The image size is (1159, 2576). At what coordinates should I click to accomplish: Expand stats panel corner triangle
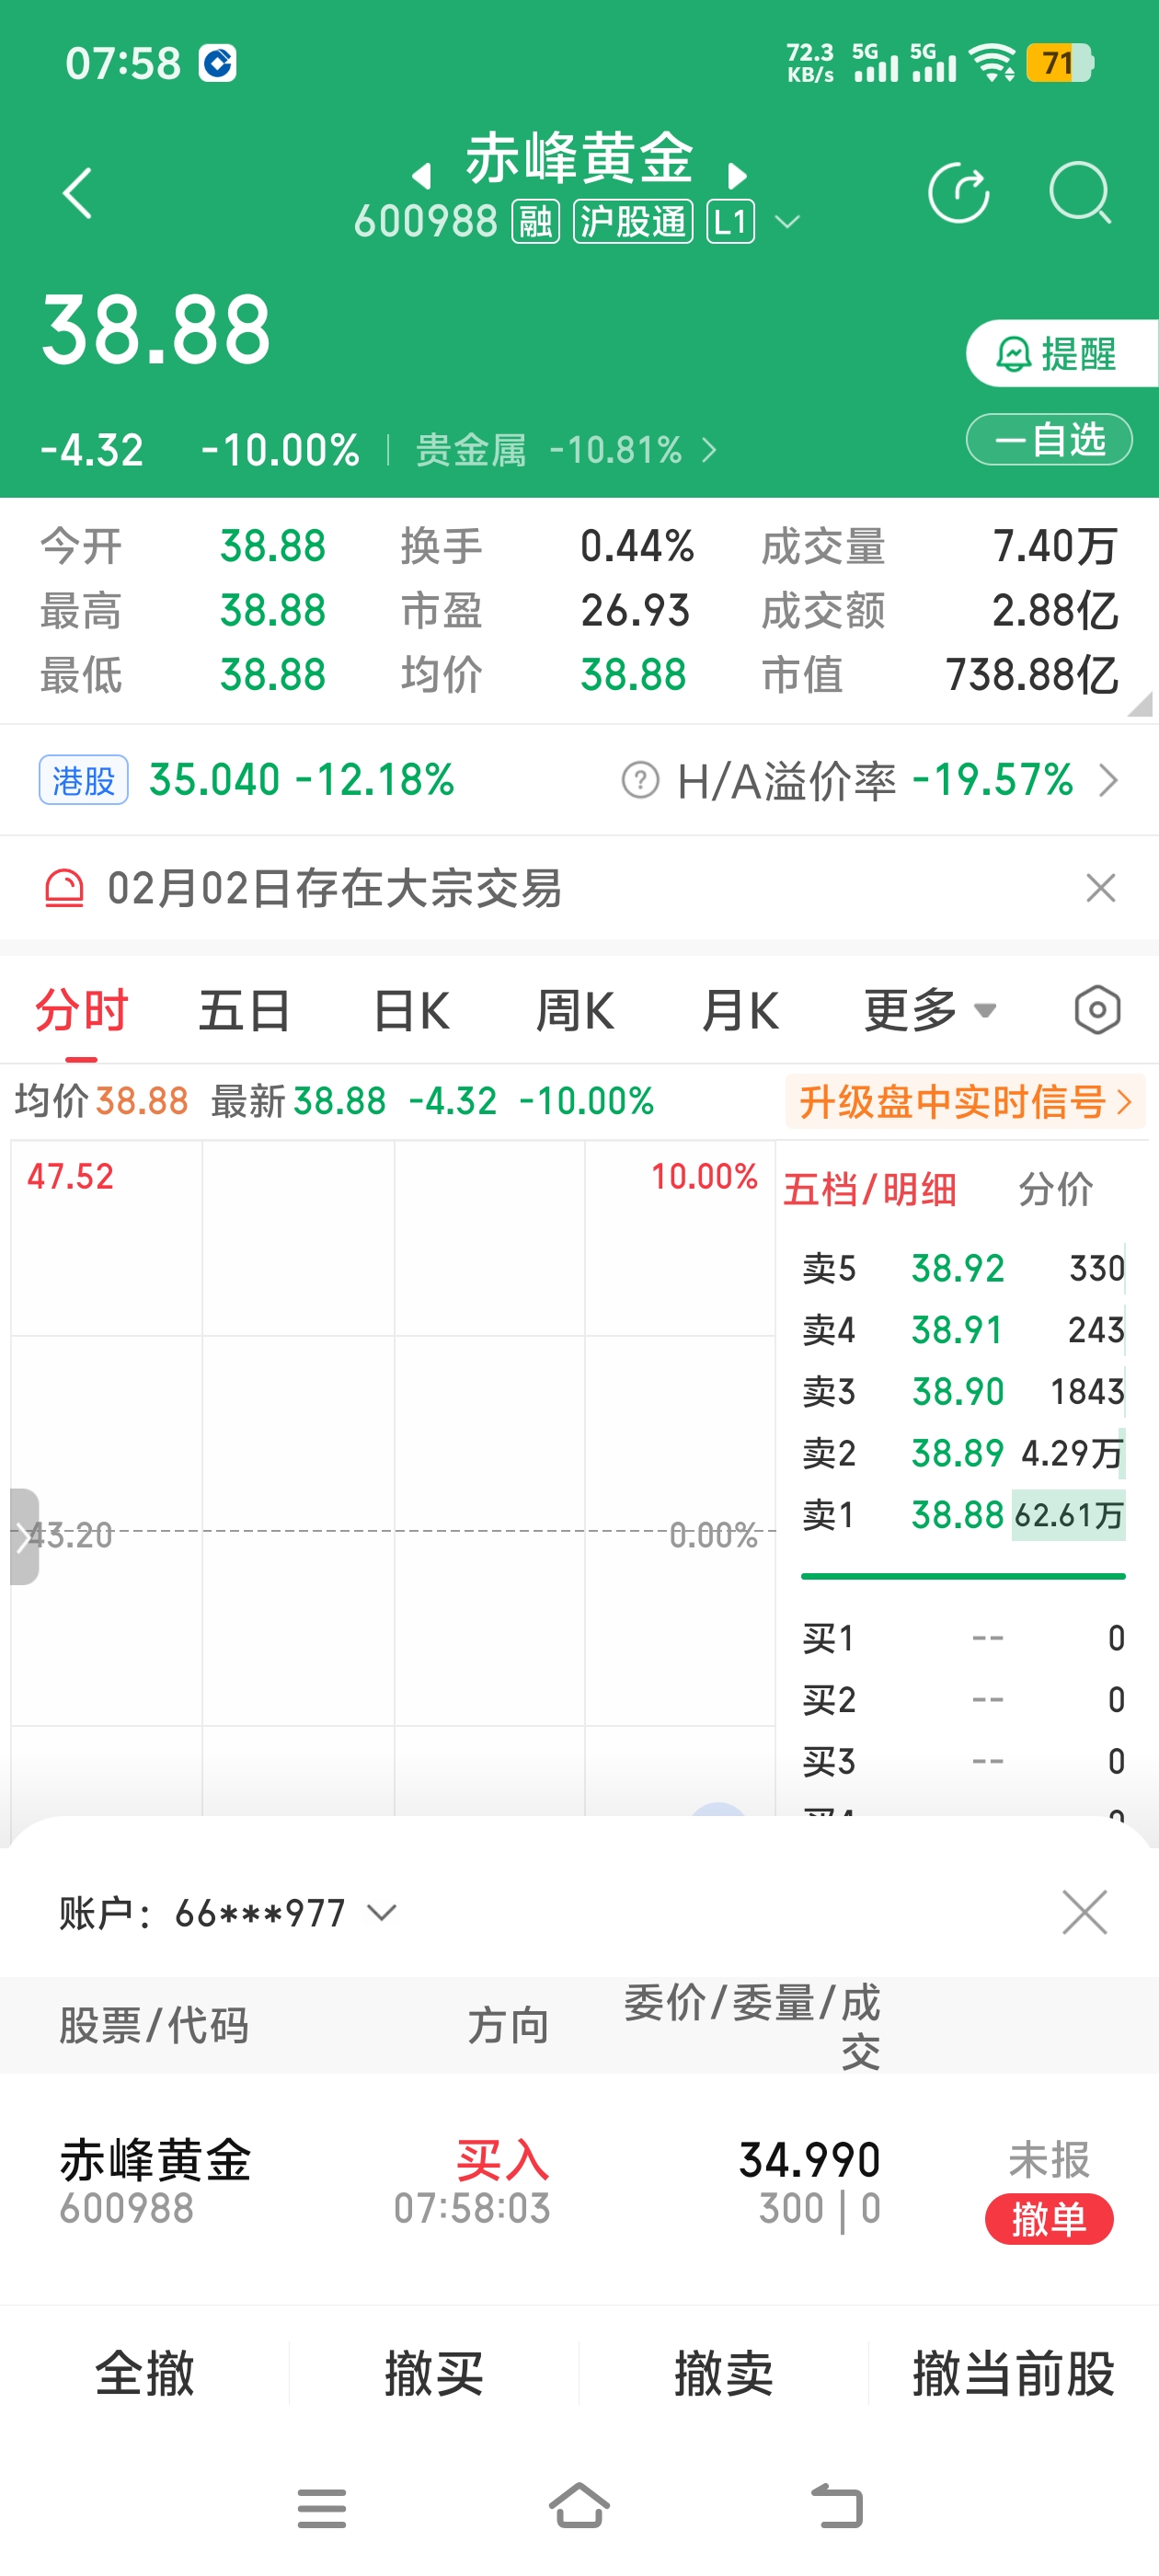point(1139,703)
